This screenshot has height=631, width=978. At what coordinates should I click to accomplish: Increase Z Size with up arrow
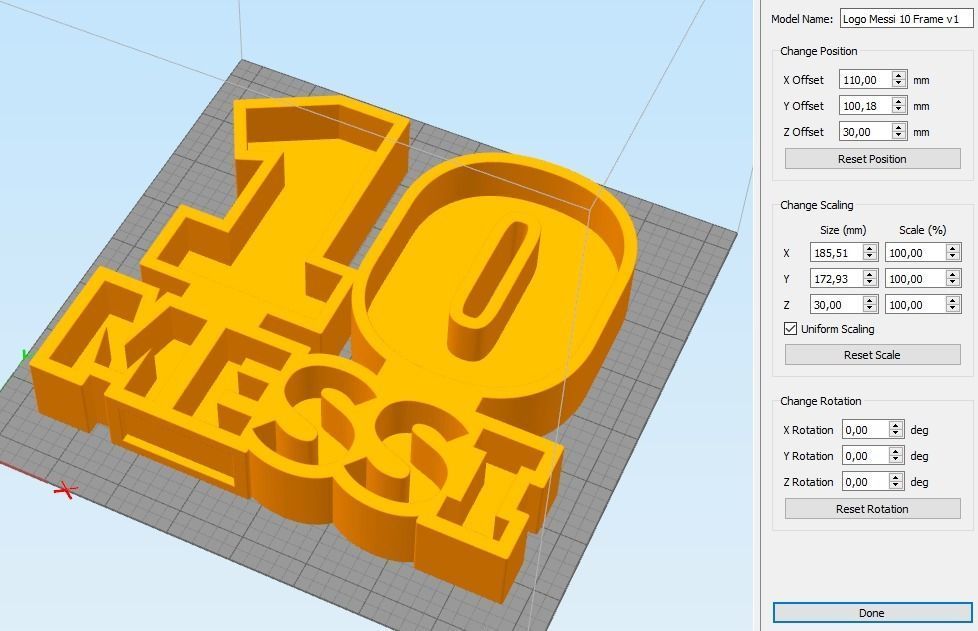tap(870, 301)
